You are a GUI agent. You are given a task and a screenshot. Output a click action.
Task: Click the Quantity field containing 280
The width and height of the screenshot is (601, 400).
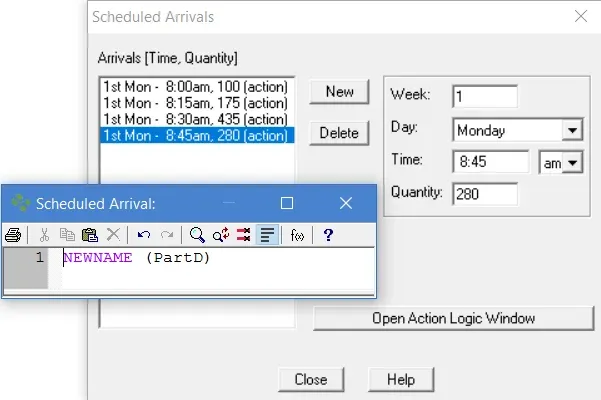[x=485, y=194]
